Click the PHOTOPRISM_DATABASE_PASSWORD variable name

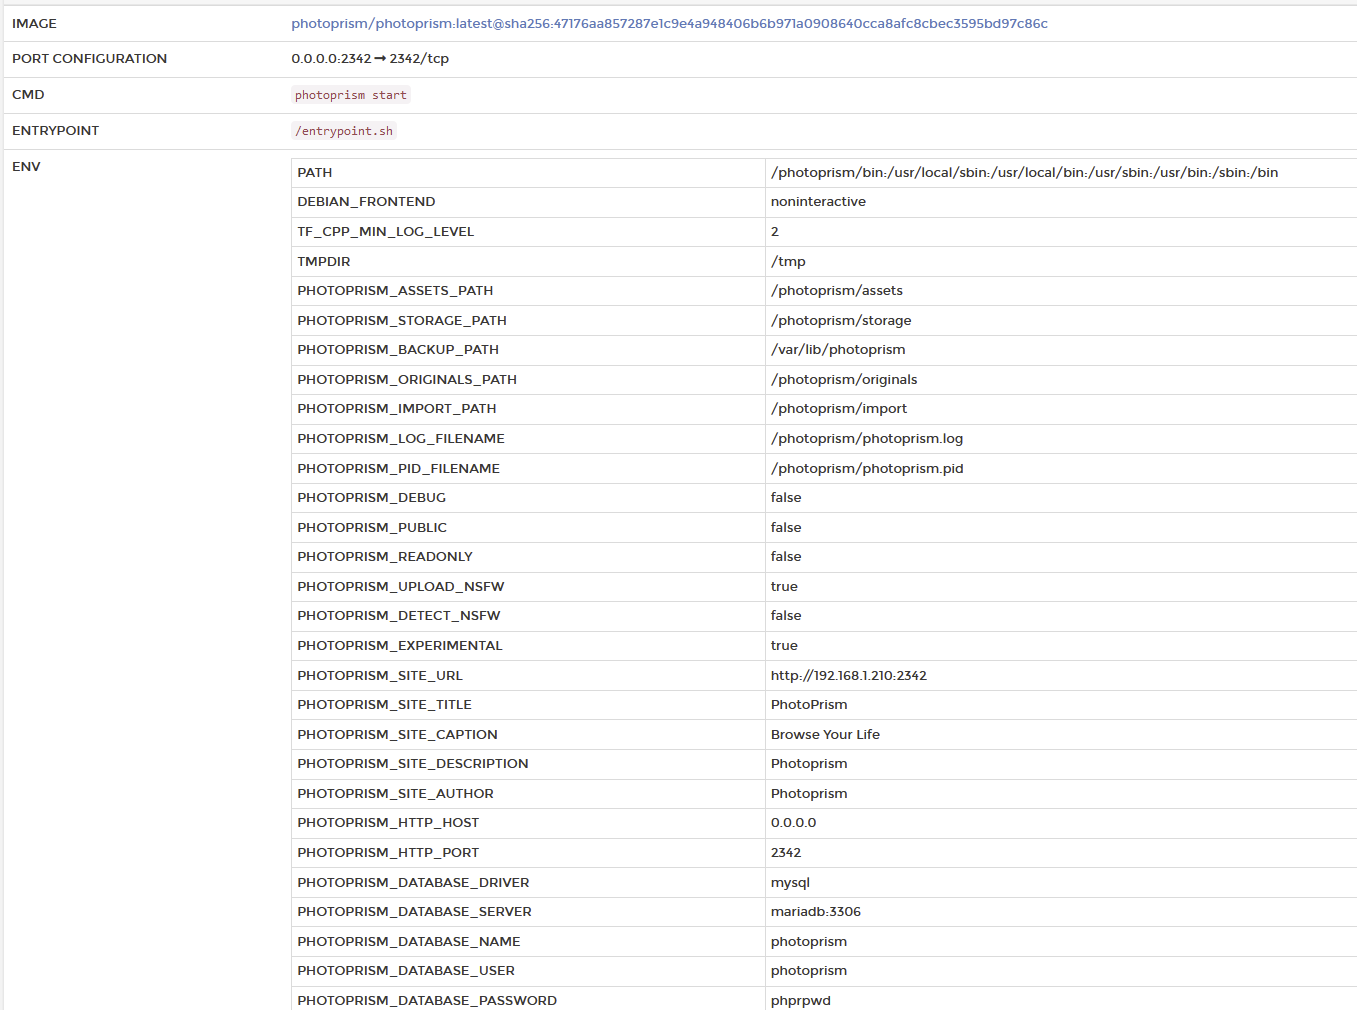pyautogui.click(x=427, y=1000)
